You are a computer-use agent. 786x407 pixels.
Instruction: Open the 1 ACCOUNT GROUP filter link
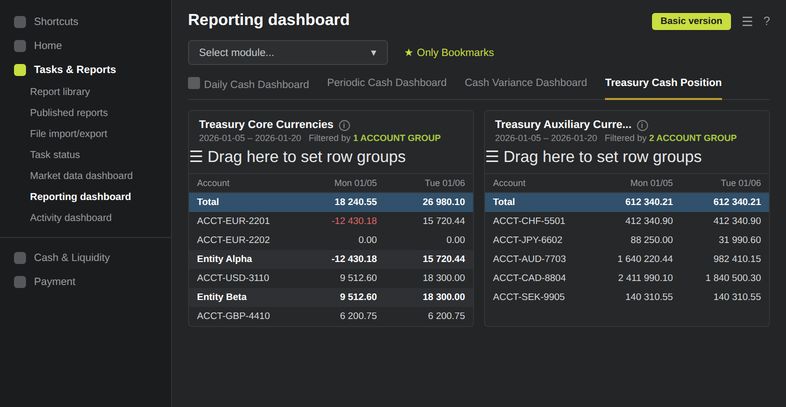point(397,138)
